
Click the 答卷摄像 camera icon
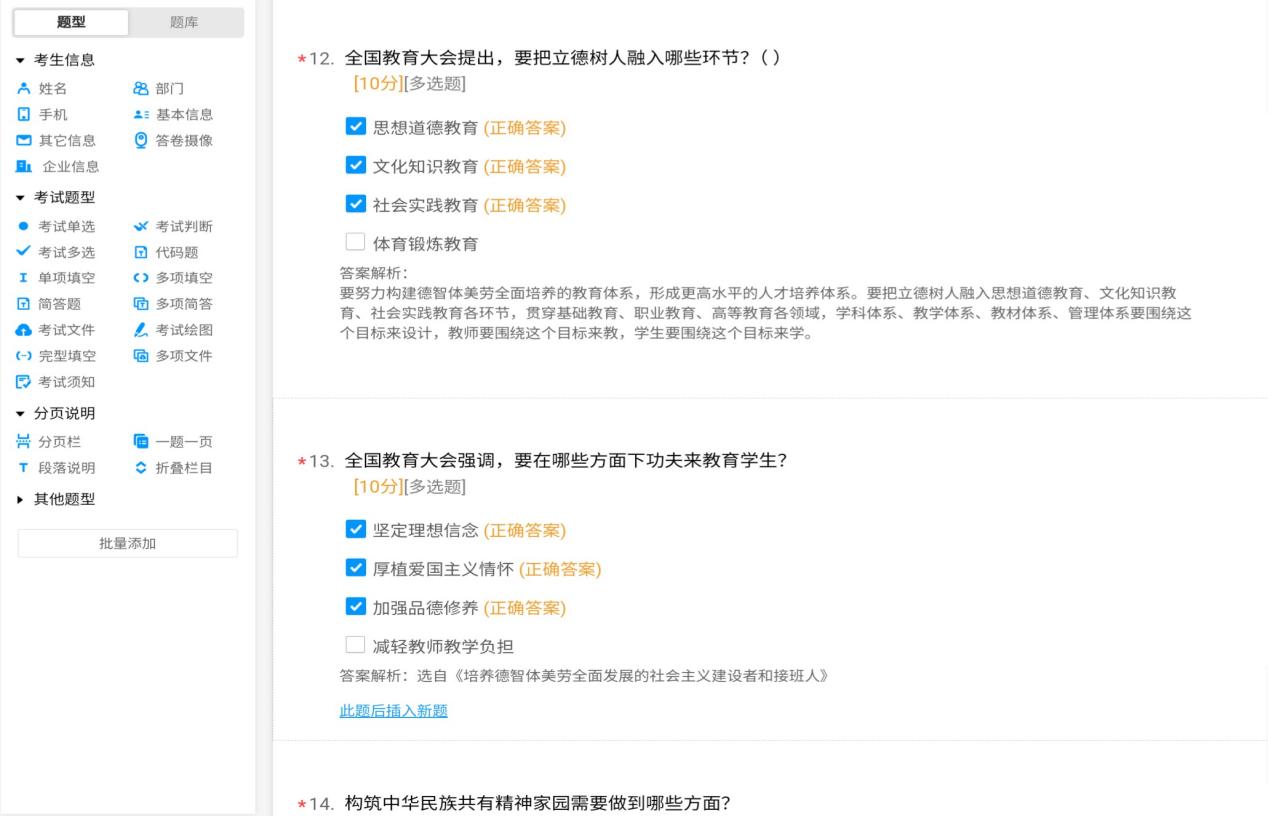(x=141, y=140)
